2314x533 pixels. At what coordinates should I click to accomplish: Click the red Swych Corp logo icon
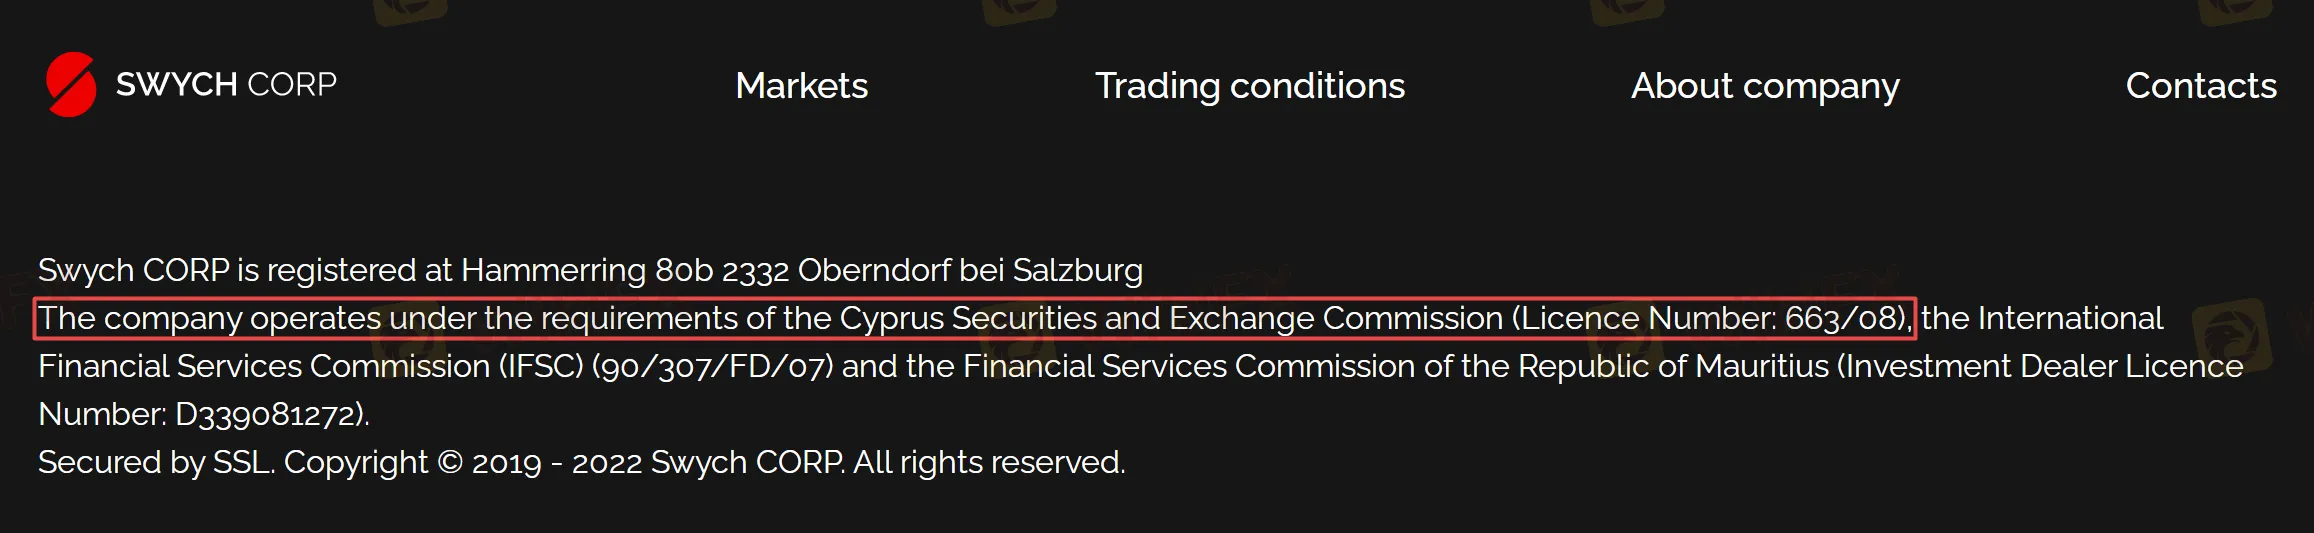[x=71, y=84]
